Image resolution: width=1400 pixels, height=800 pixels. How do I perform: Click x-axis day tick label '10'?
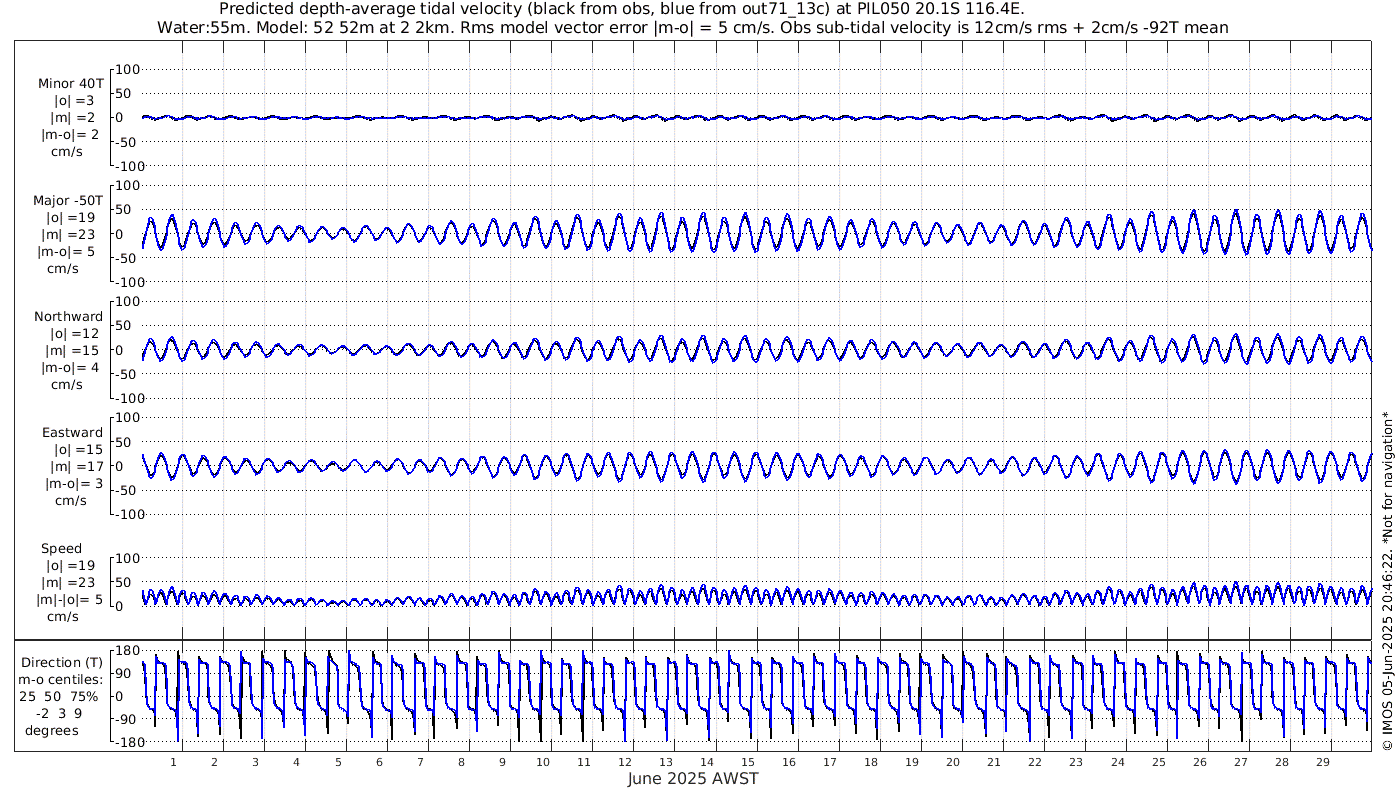coord(543,762)
